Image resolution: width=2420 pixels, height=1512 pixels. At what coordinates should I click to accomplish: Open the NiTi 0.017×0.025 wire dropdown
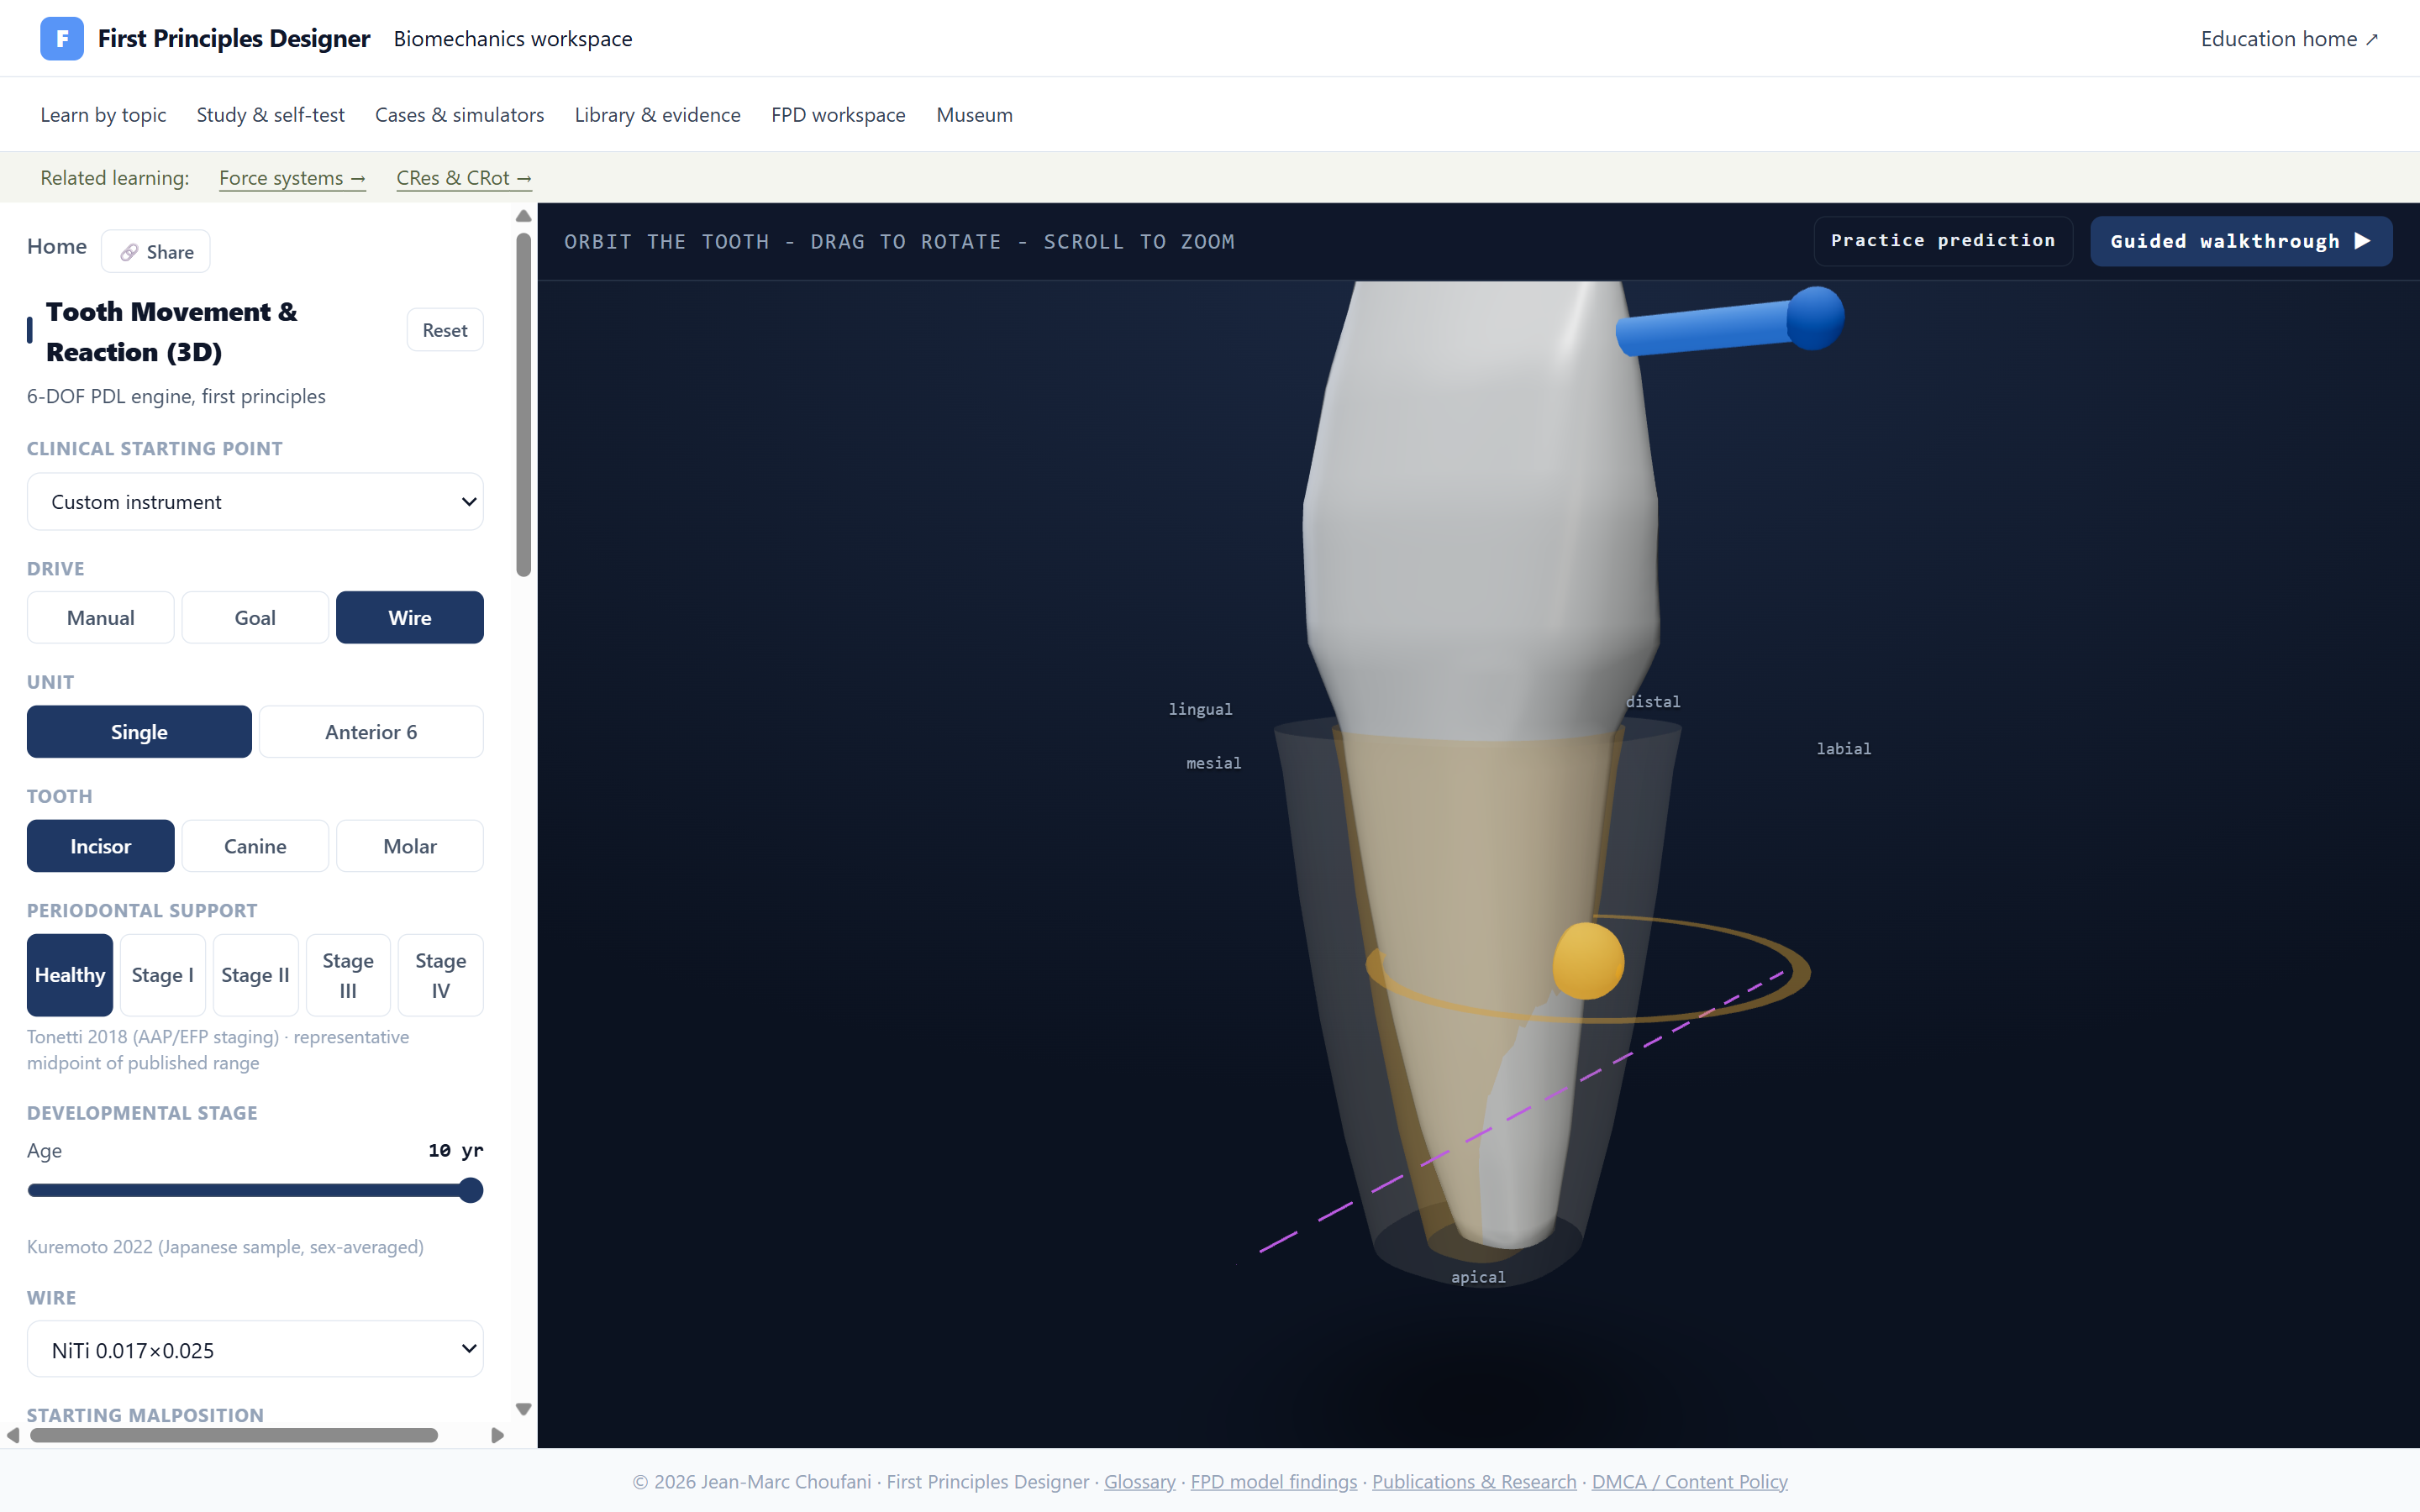point(255,1349)
